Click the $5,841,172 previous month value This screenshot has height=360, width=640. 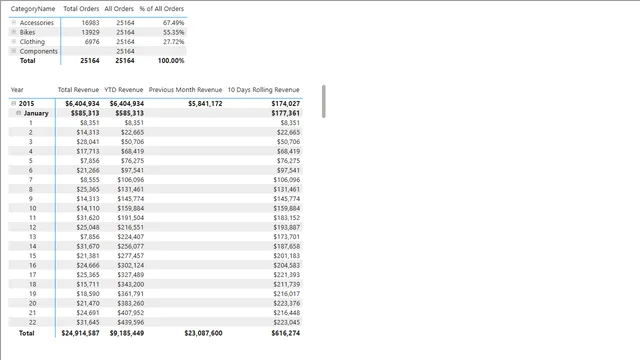click(205, 104)
